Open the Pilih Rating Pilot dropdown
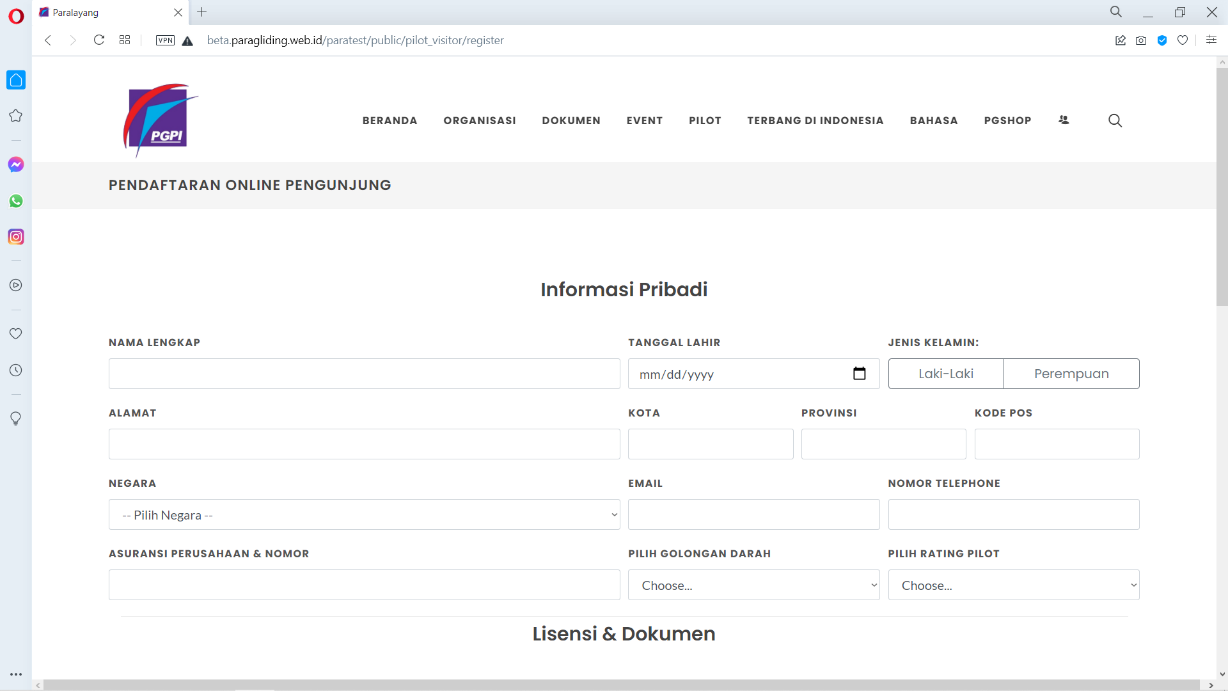The width and height of the screenshot is (1228, 691). click(1013, 585)
